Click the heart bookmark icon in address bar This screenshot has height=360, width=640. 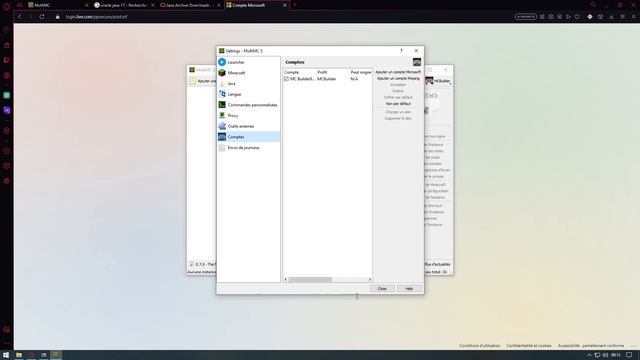(x=577, y=17)
